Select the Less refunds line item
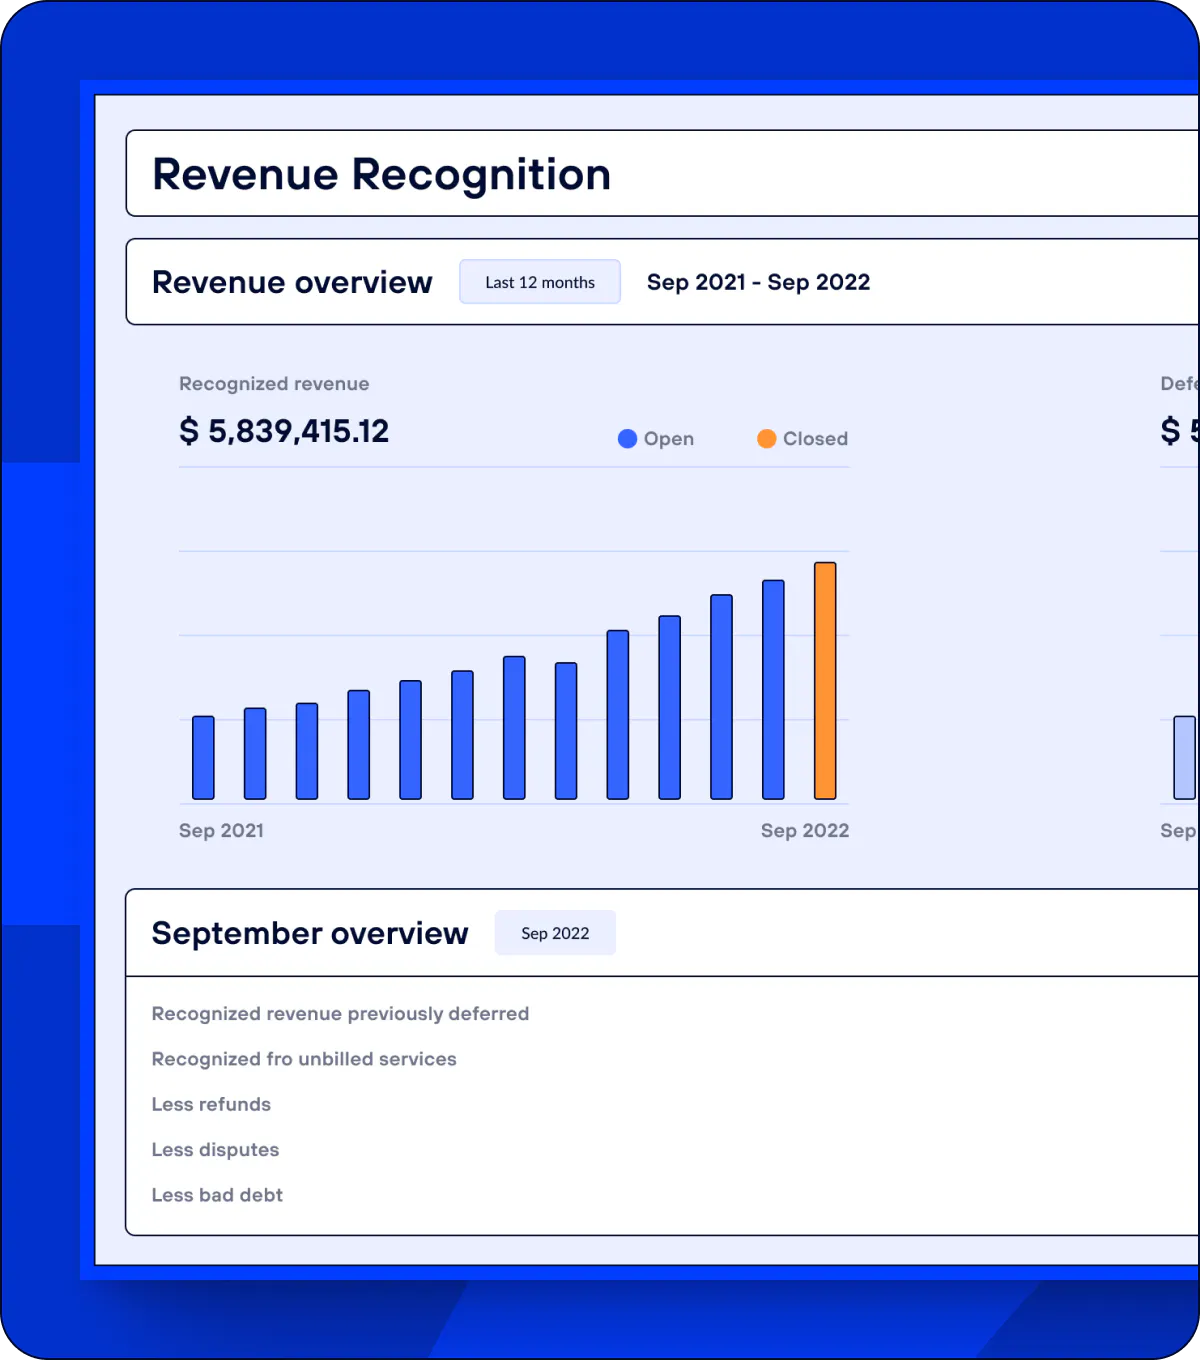This screenshot has height=1360, width=1200. [x=211, y=1104]
